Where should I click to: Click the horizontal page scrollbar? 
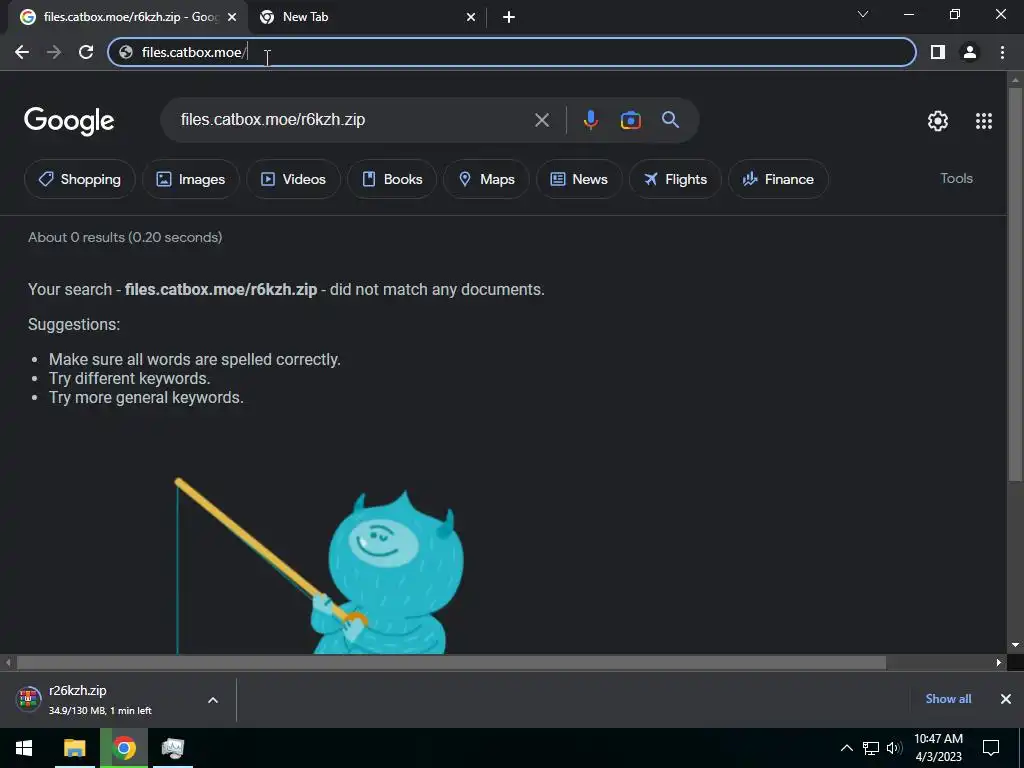point(451,662)
